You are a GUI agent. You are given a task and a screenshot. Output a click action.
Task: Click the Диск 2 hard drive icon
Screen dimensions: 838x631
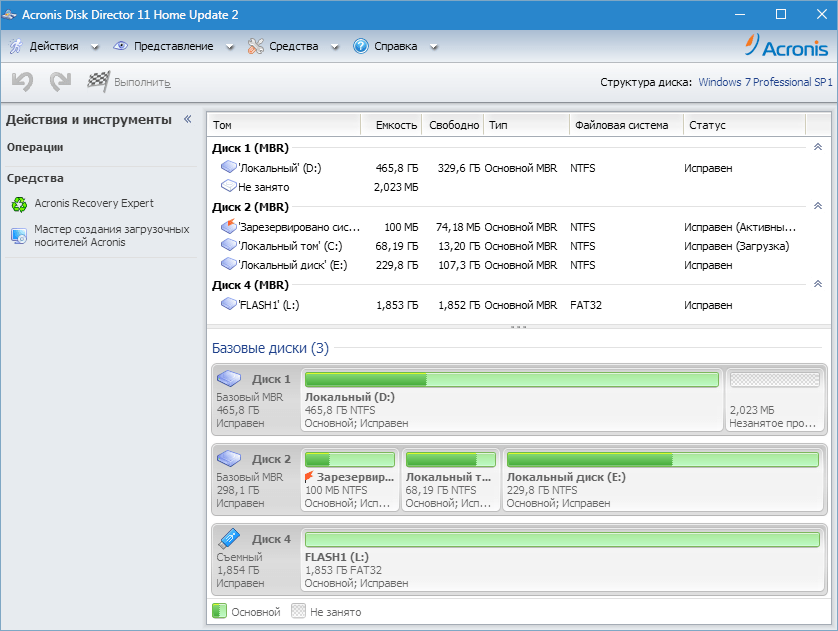229,458
